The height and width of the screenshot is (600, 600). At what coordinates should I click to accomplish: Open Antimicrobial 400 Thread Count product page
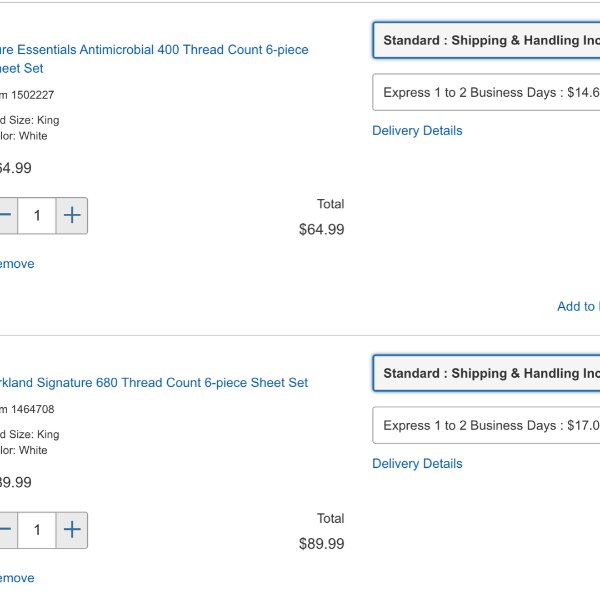pos(154,59)
